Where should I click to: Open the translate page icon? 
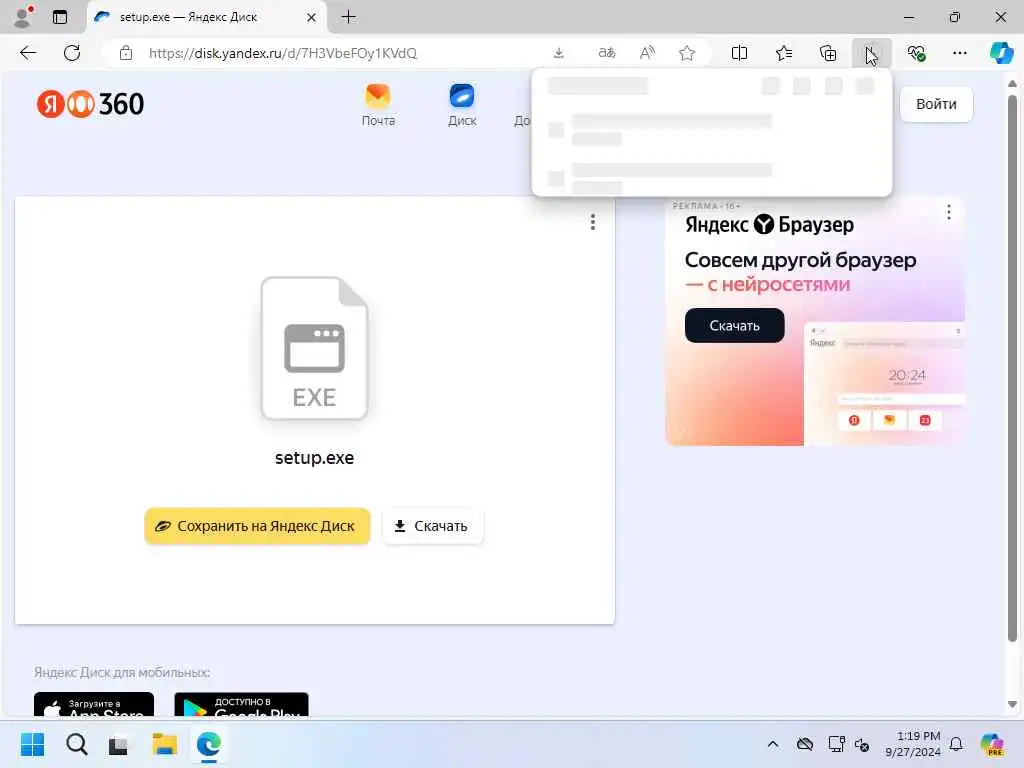tap(607, 53)
